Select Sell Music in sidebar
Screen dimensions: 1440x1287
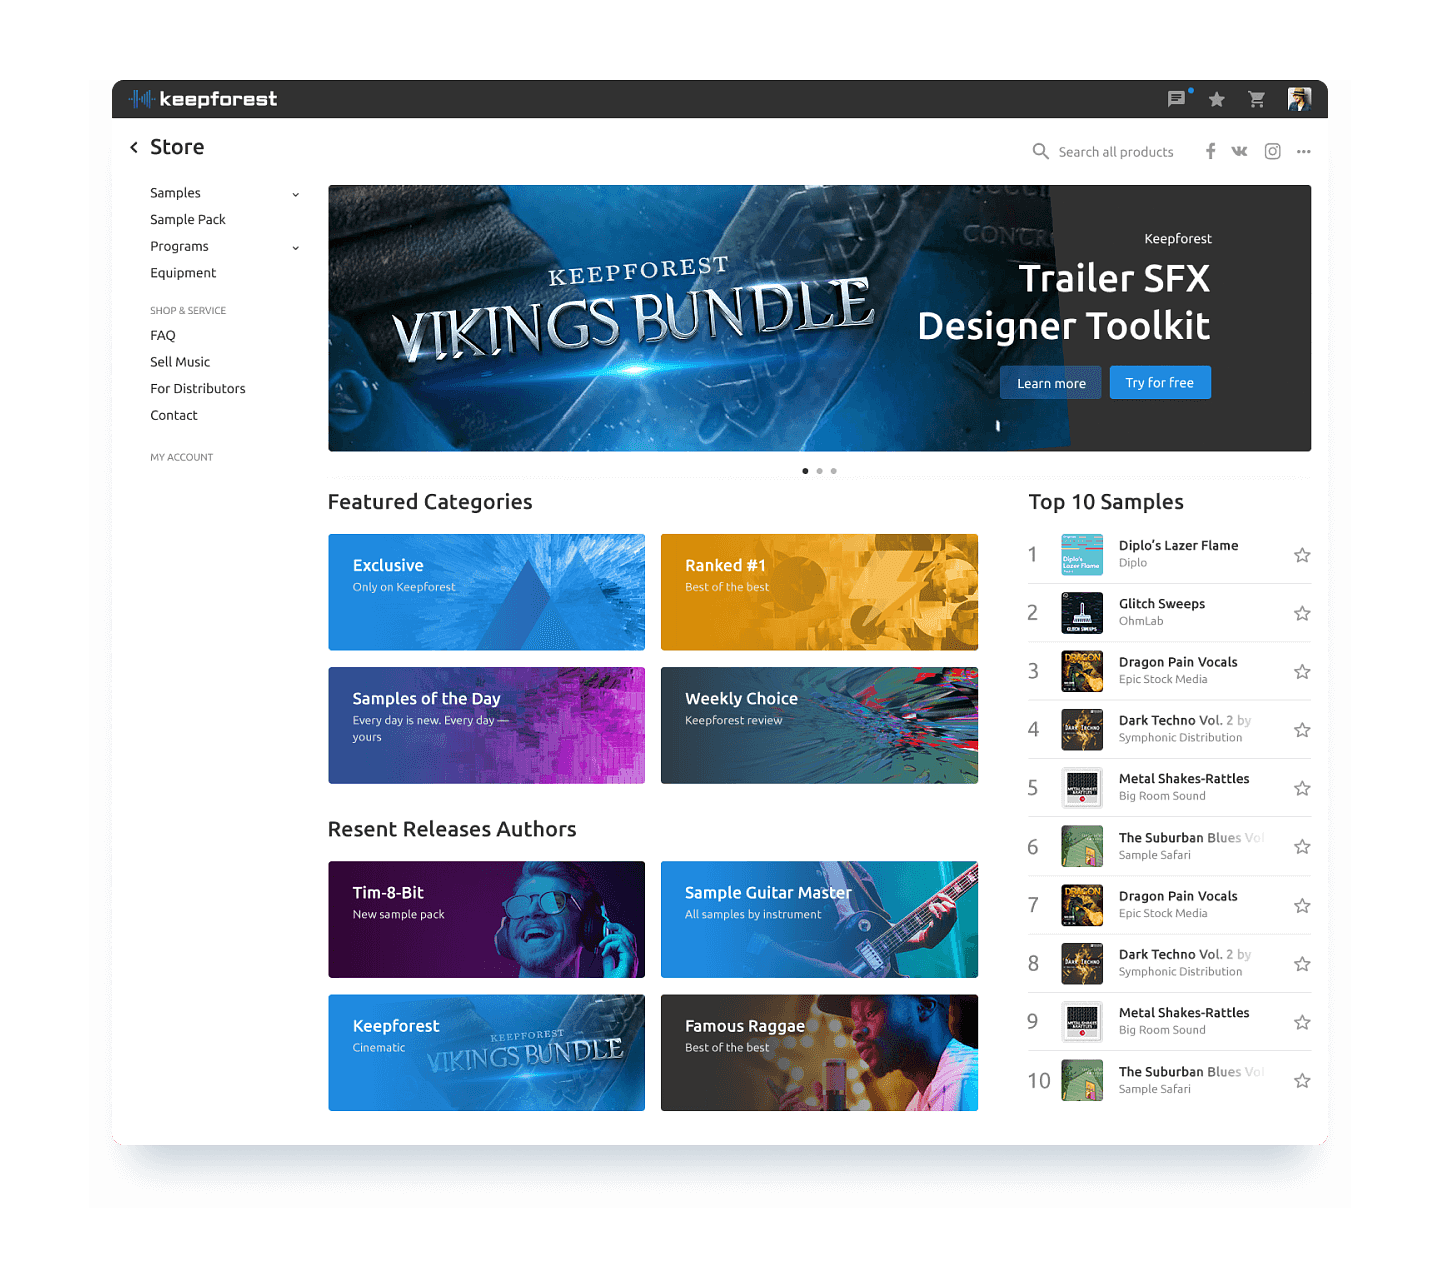(x=180, y=362)
